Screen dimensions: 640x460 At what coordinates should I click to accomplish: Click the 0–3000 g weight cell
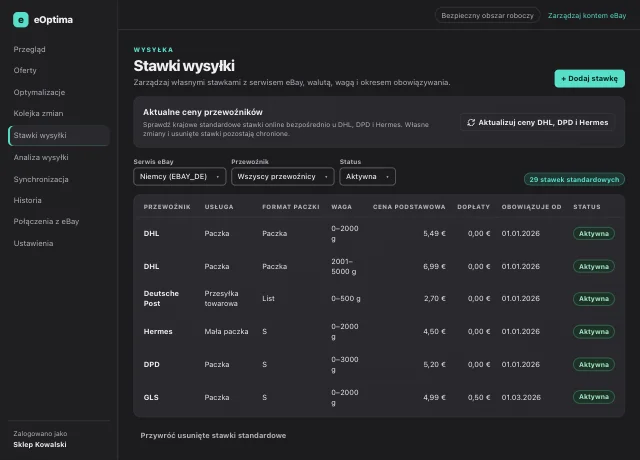pos(345,364)
